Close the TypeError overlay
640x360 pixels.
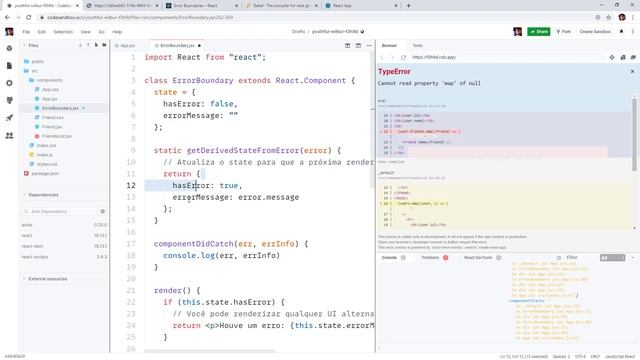632,71
